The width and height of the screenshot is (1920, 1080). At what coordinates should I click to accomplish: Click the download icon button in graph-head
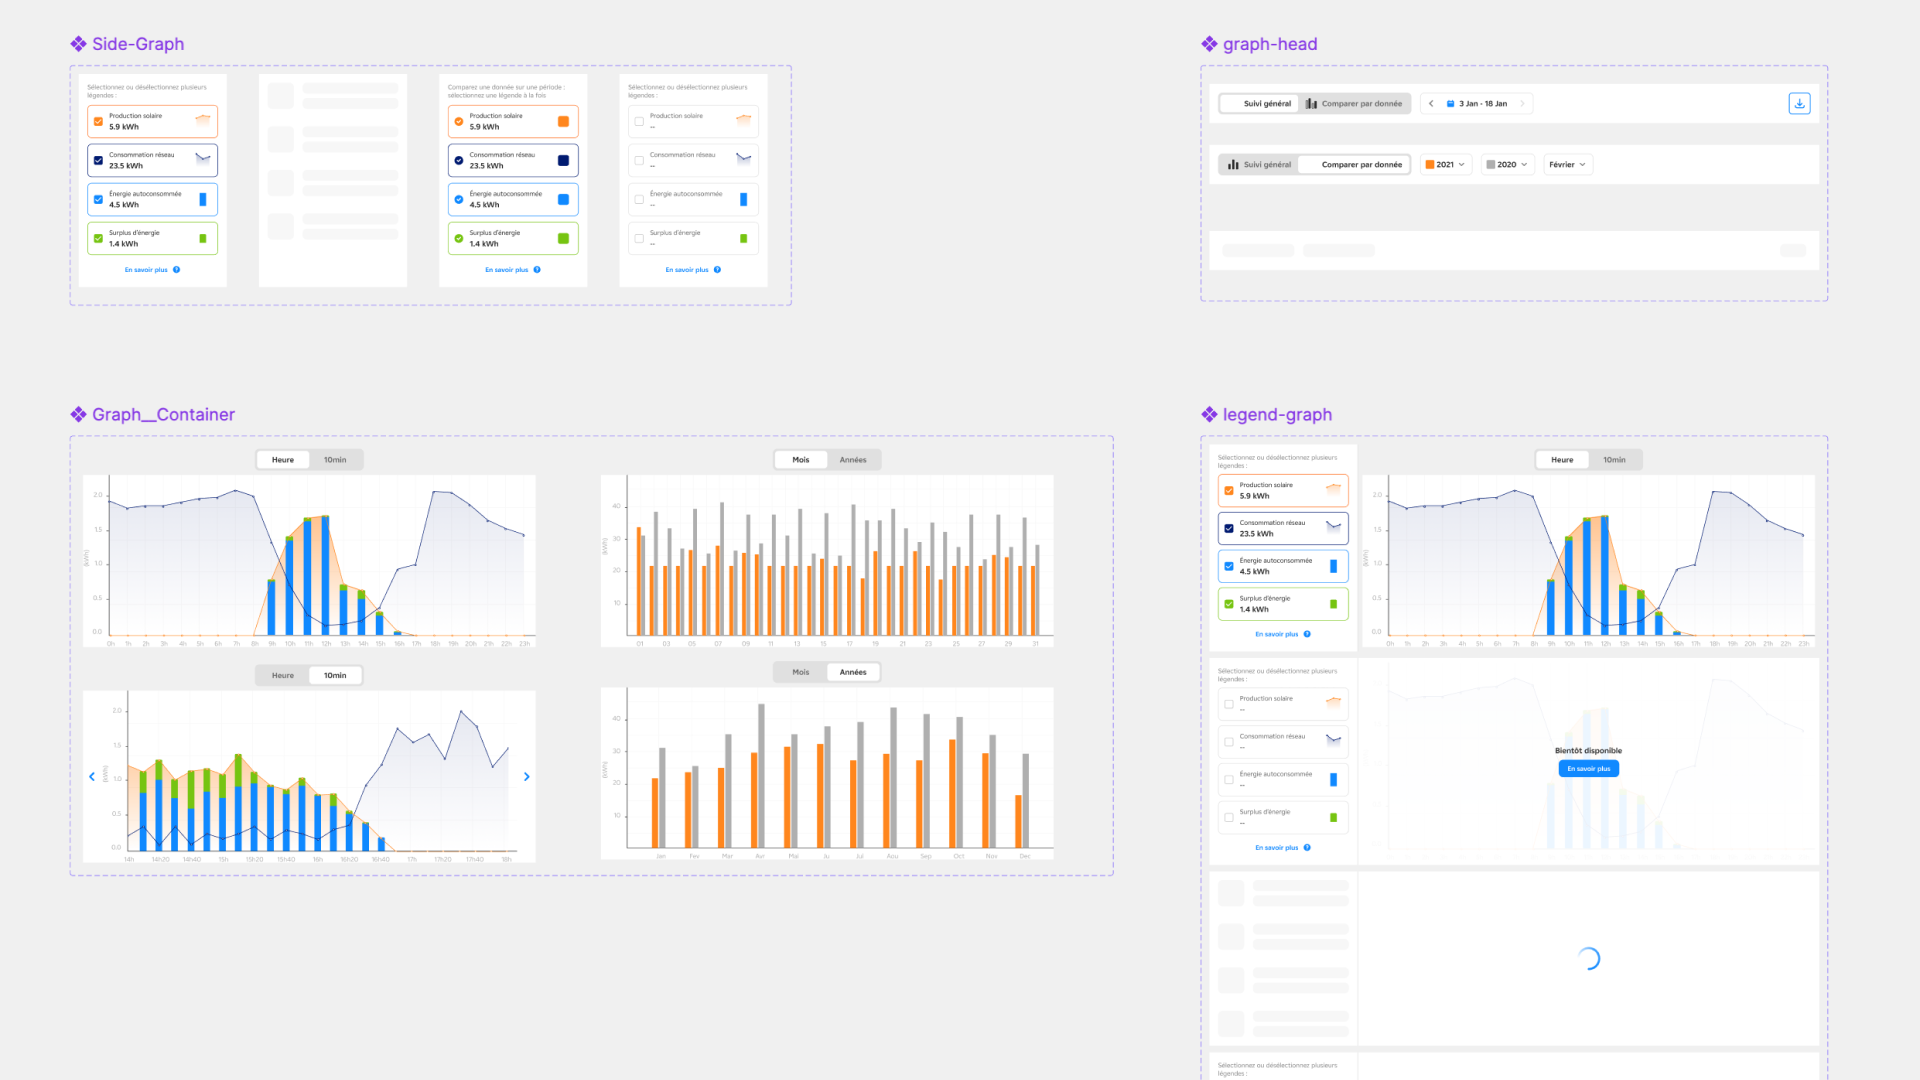point(1799,103)
